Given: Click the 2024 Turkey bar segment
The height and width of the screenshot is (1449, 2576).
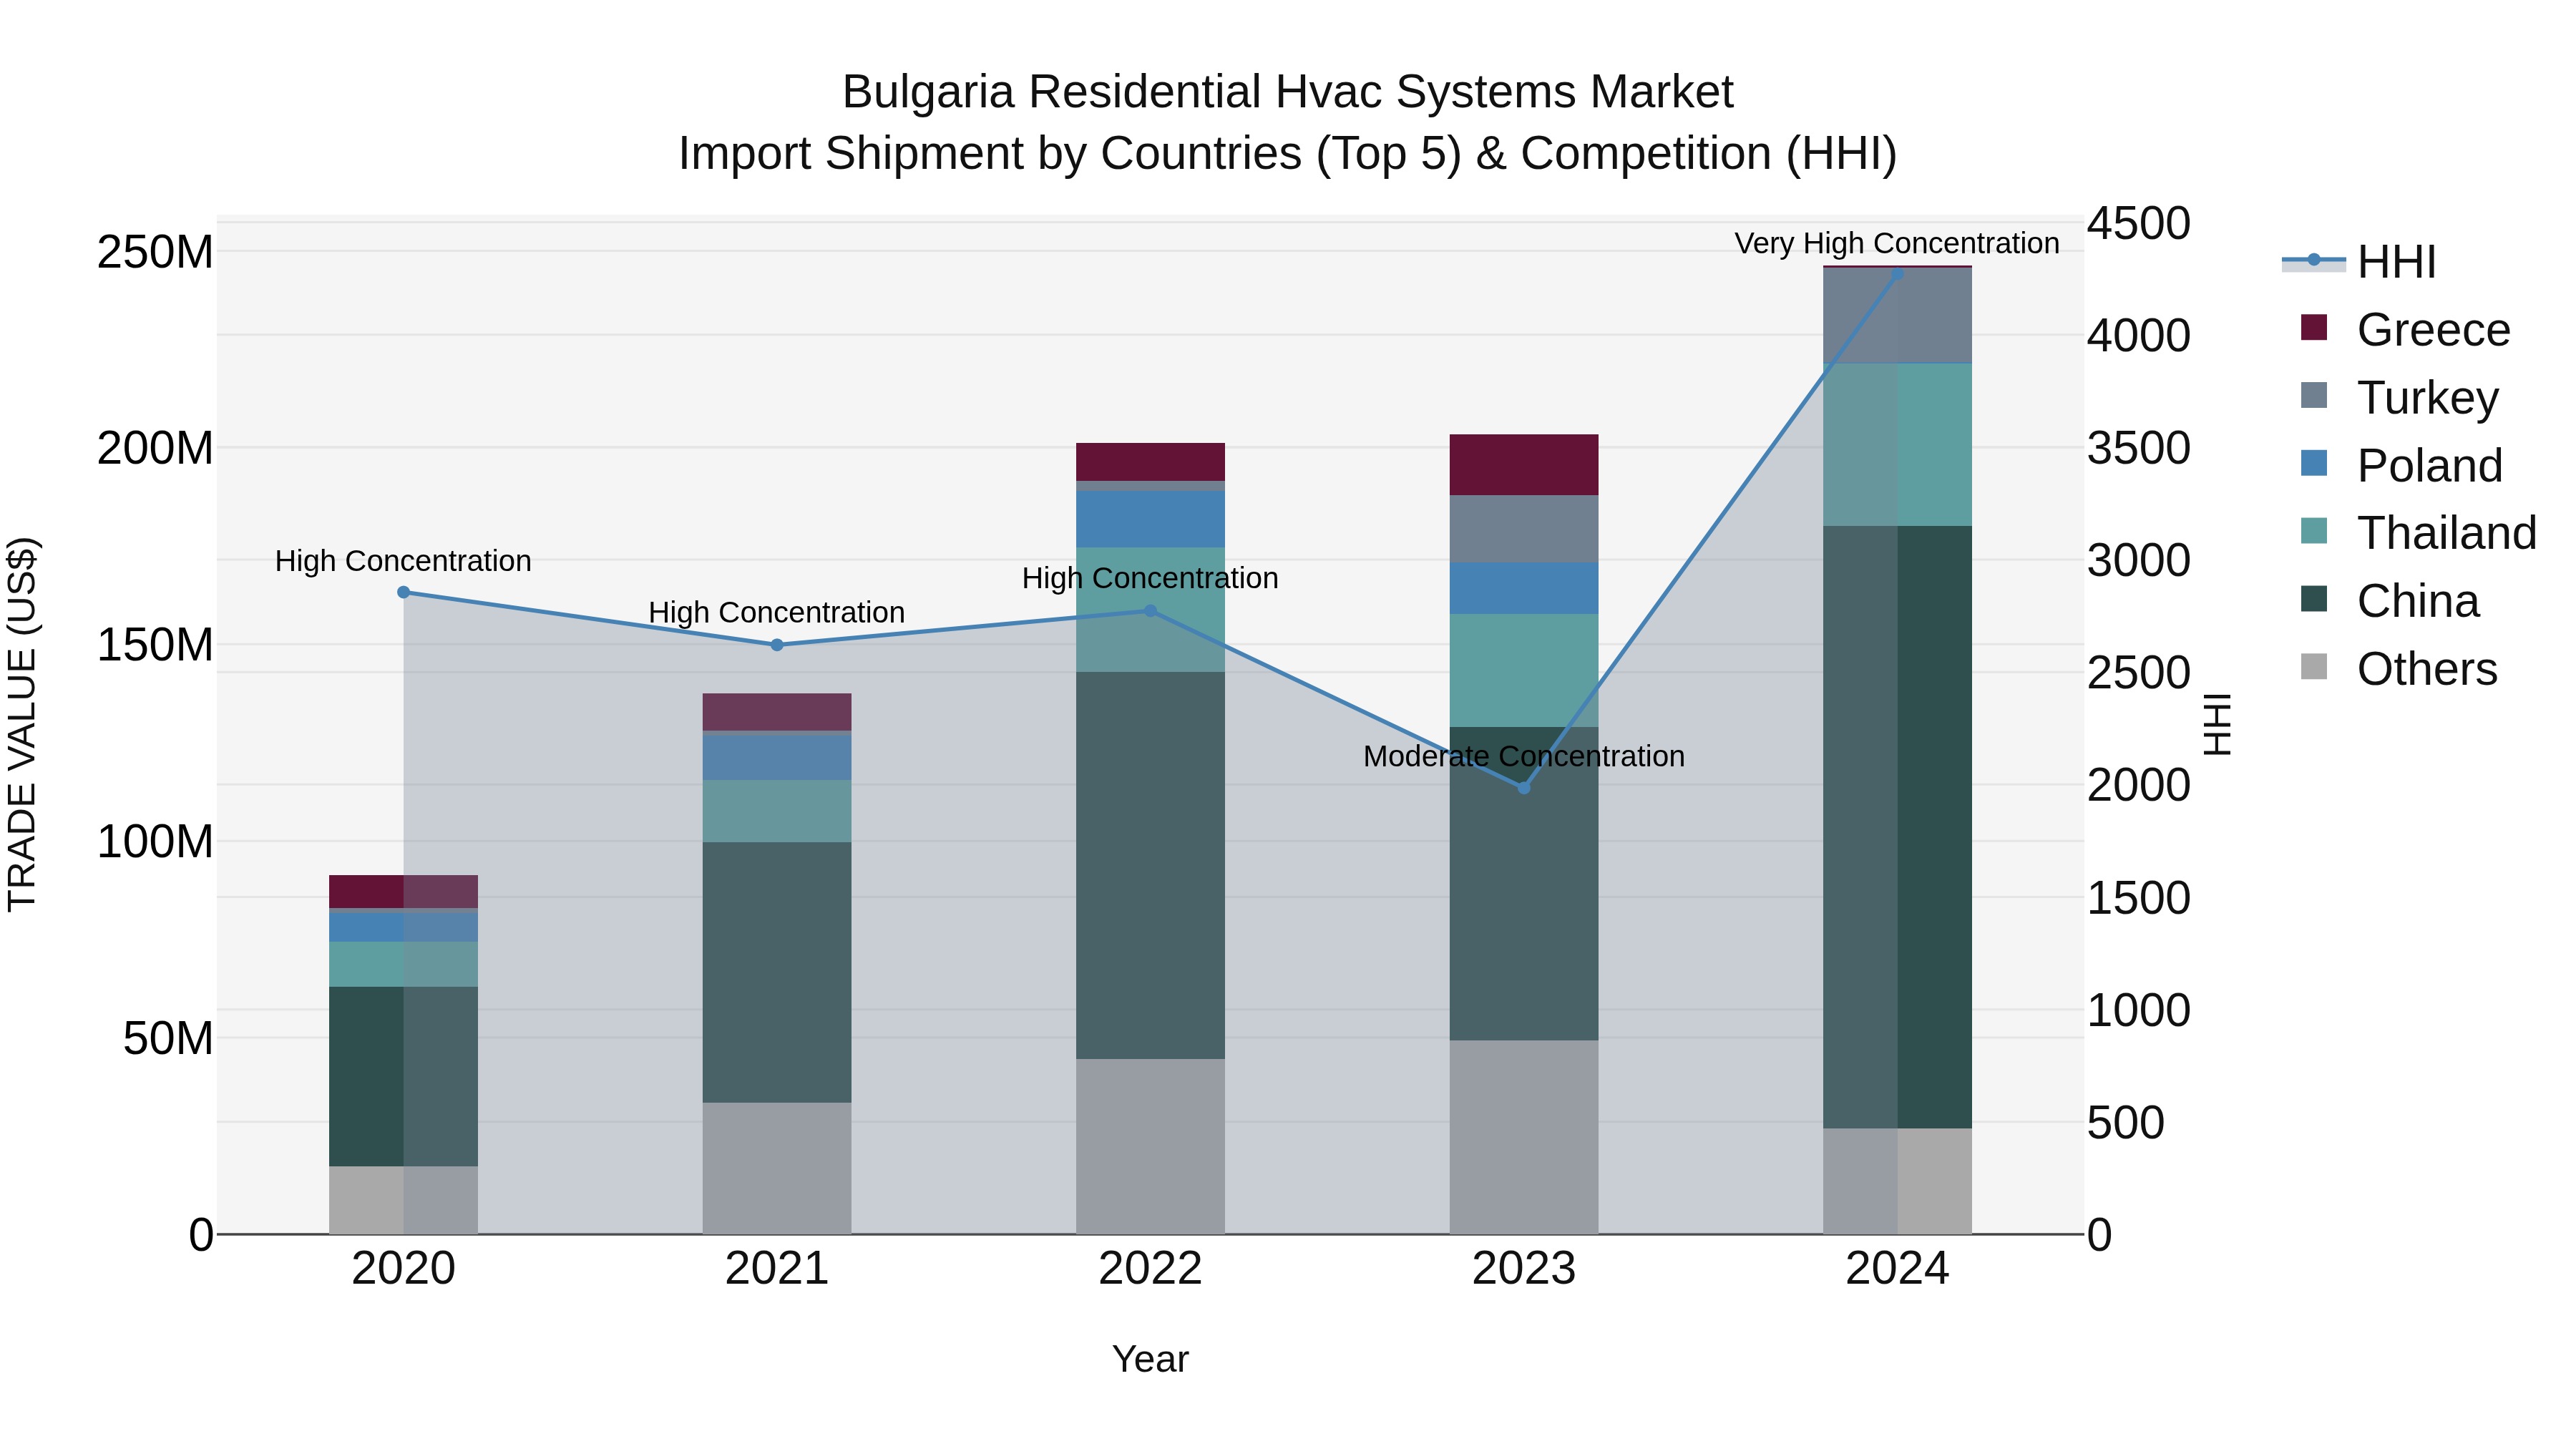Looking at the screenshot, I should coord(1897,315).
